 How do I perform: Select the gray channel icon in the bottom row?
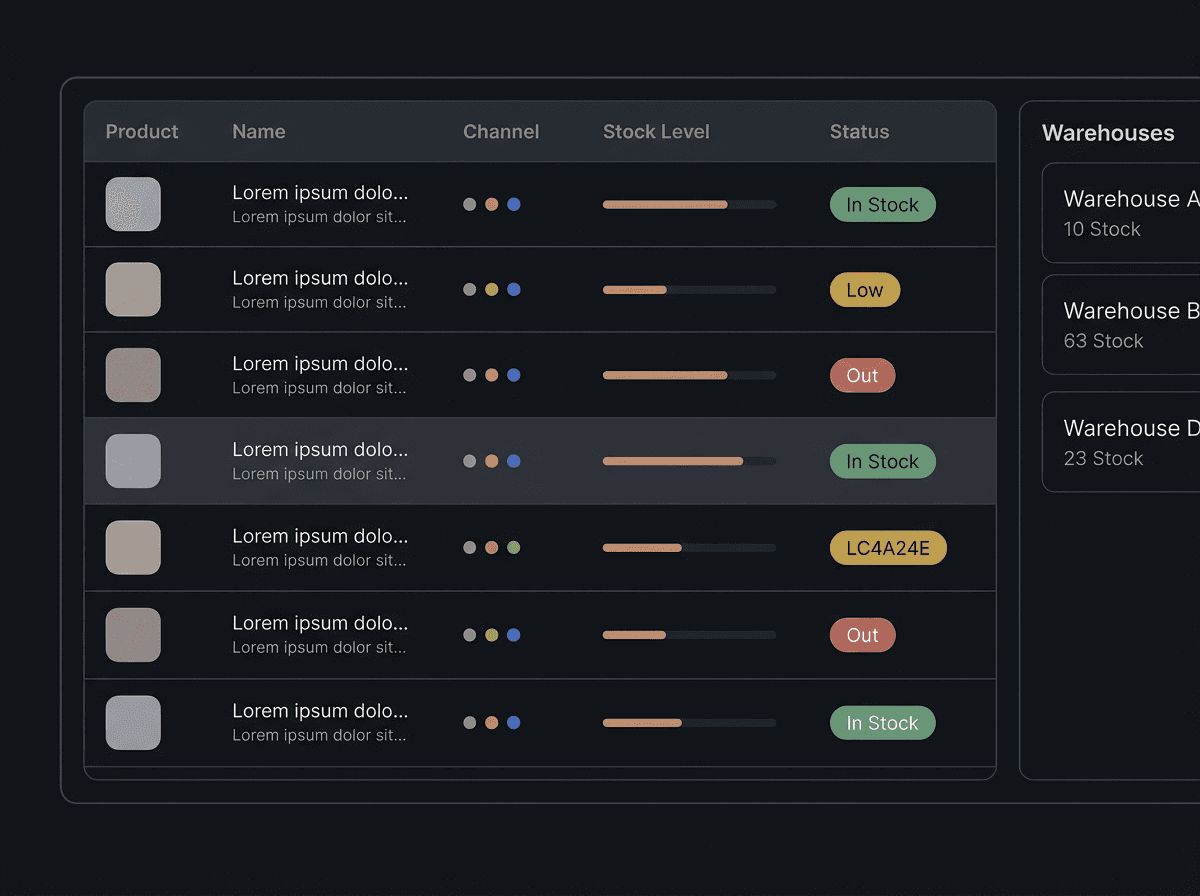click(469, 721)
